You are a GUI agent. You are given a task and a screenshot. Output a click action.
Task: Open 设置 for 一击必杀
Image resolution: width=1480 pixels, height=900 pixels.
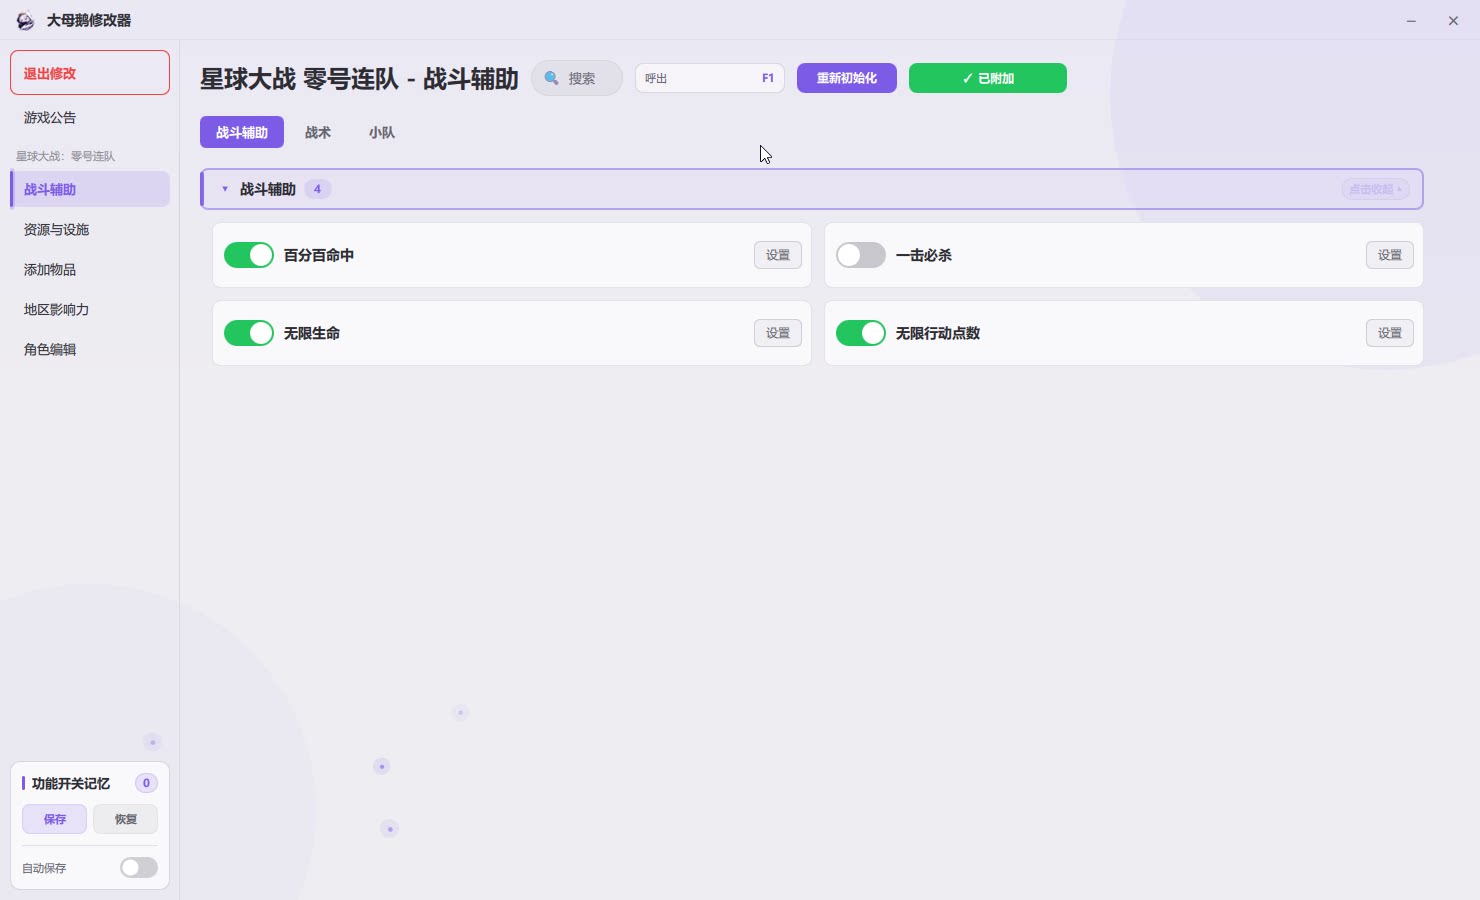pos(1390,255)
